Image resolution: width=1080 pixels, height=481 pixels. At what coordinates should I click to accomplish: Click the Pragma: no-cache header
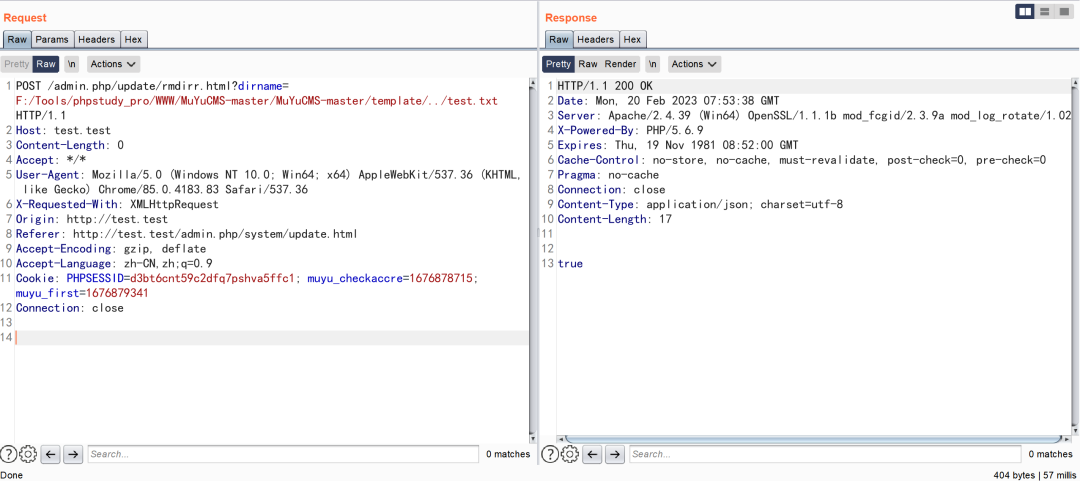pos(608,175)
